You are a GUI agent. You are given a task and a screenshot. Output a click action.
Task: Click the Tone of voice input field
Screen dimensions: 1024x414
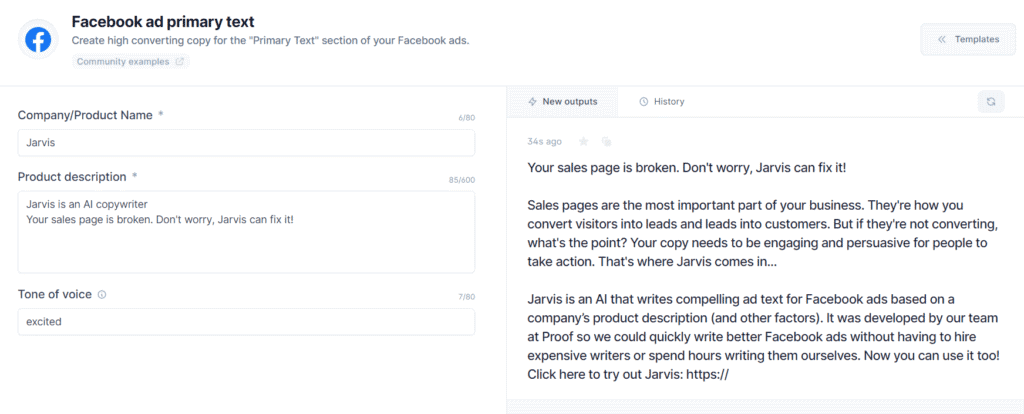[246, 321]
